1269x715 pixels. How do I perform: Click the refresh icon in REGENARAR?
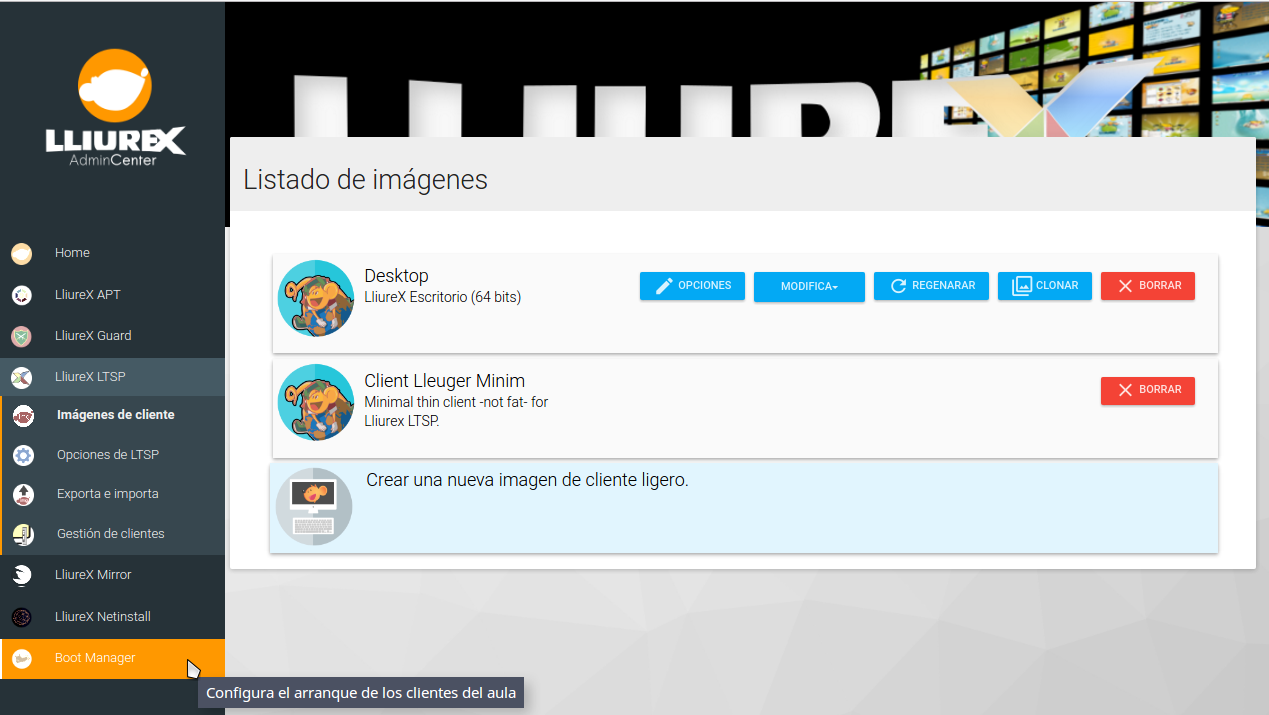(898, 286)
